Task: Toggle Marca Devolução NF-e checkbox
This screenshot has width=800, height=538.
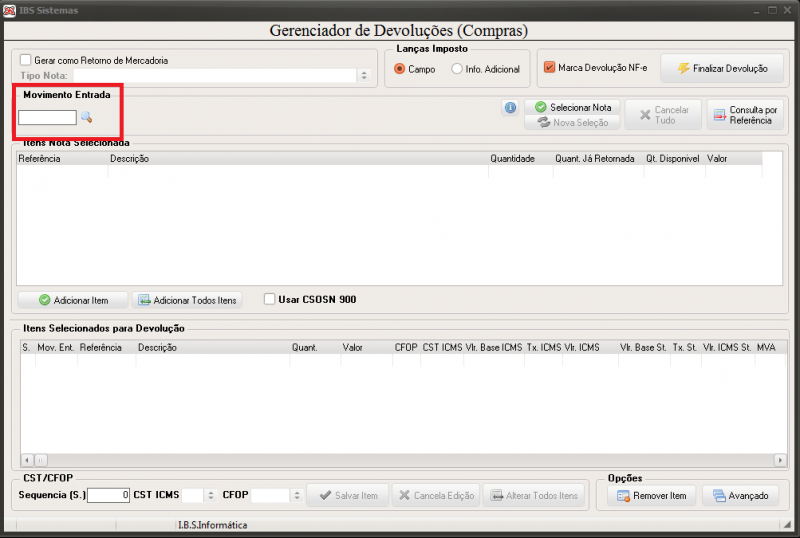Action: (x=549, y=67)
